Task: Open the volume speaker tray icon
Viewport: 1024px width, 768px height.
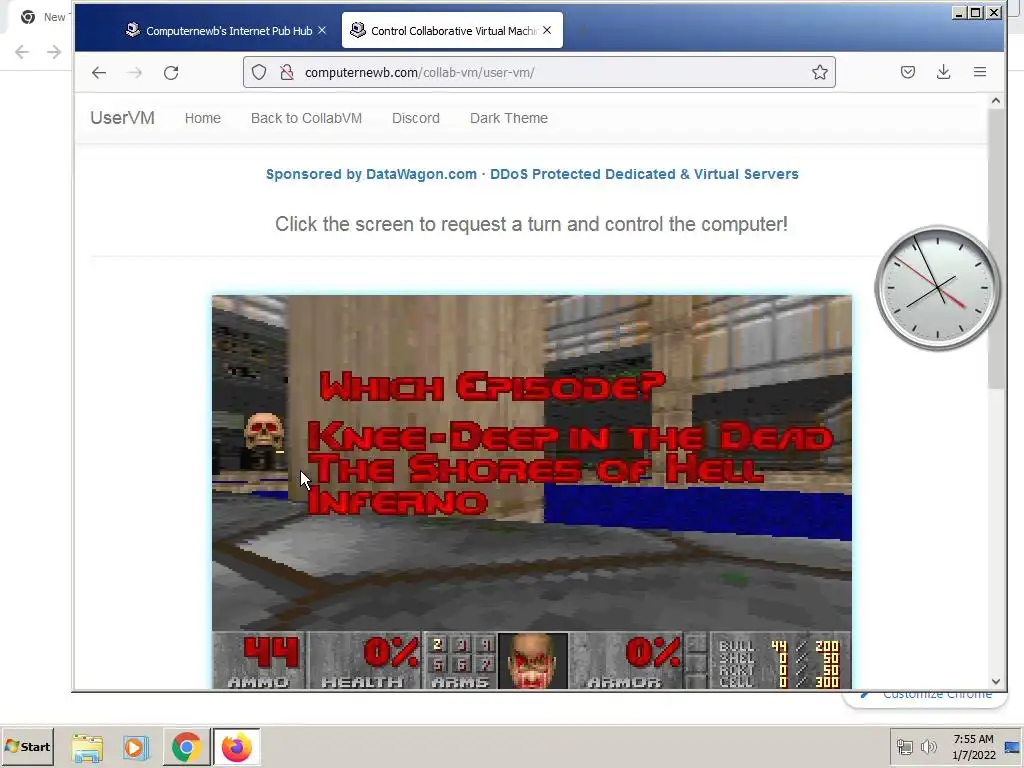Action: [928, 746]
